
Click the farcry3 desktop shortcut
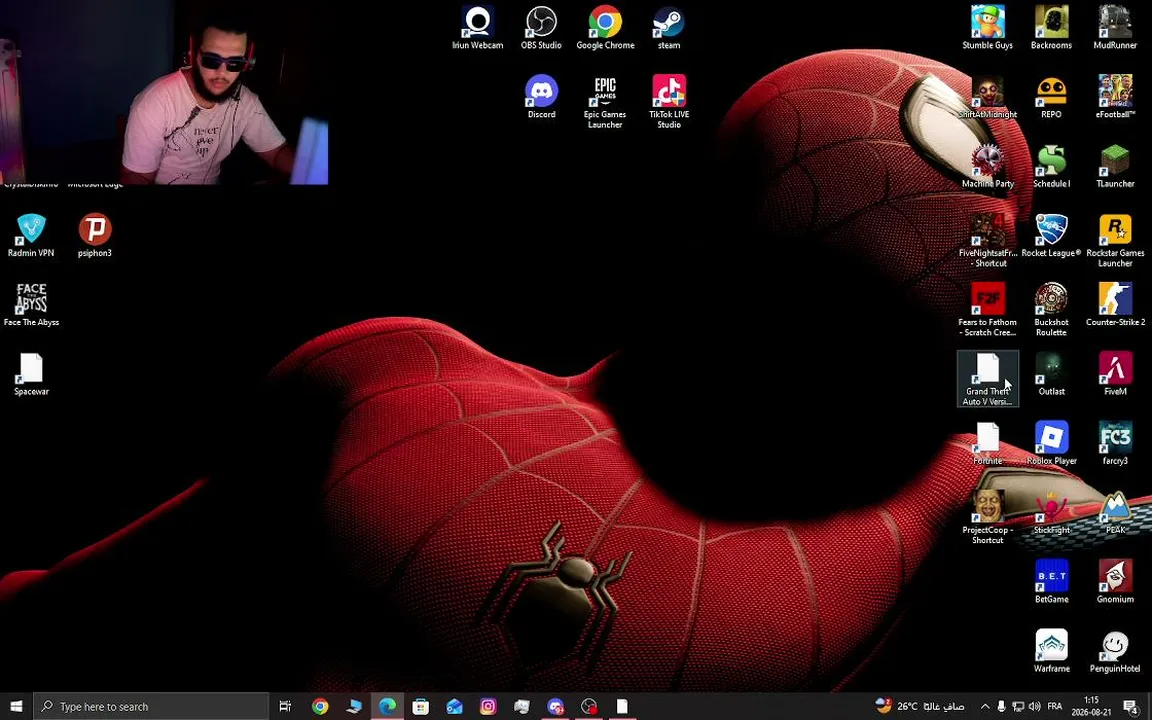(1115, 442)
